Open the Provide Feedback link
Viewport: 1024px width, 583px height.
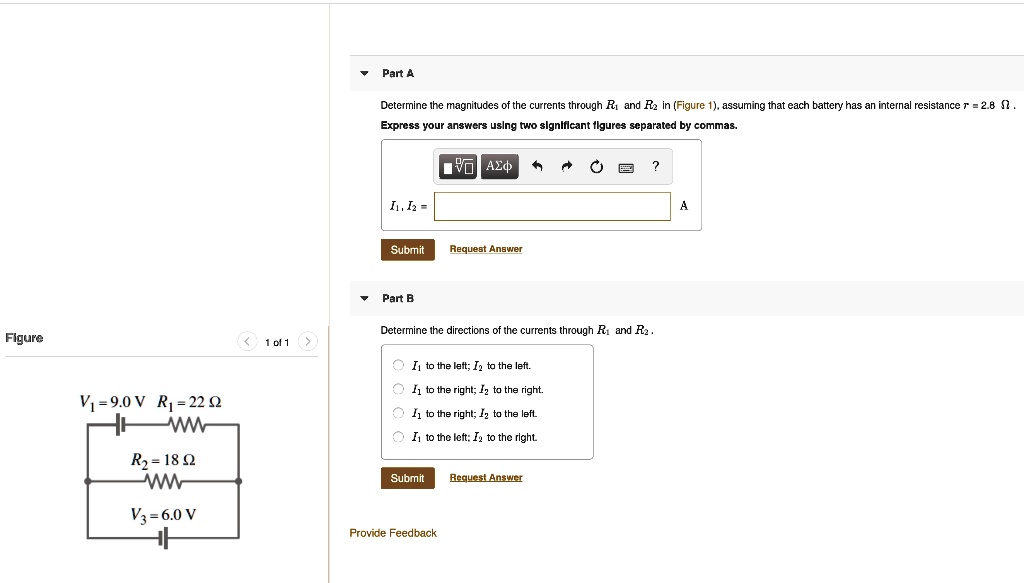[393, 533]
